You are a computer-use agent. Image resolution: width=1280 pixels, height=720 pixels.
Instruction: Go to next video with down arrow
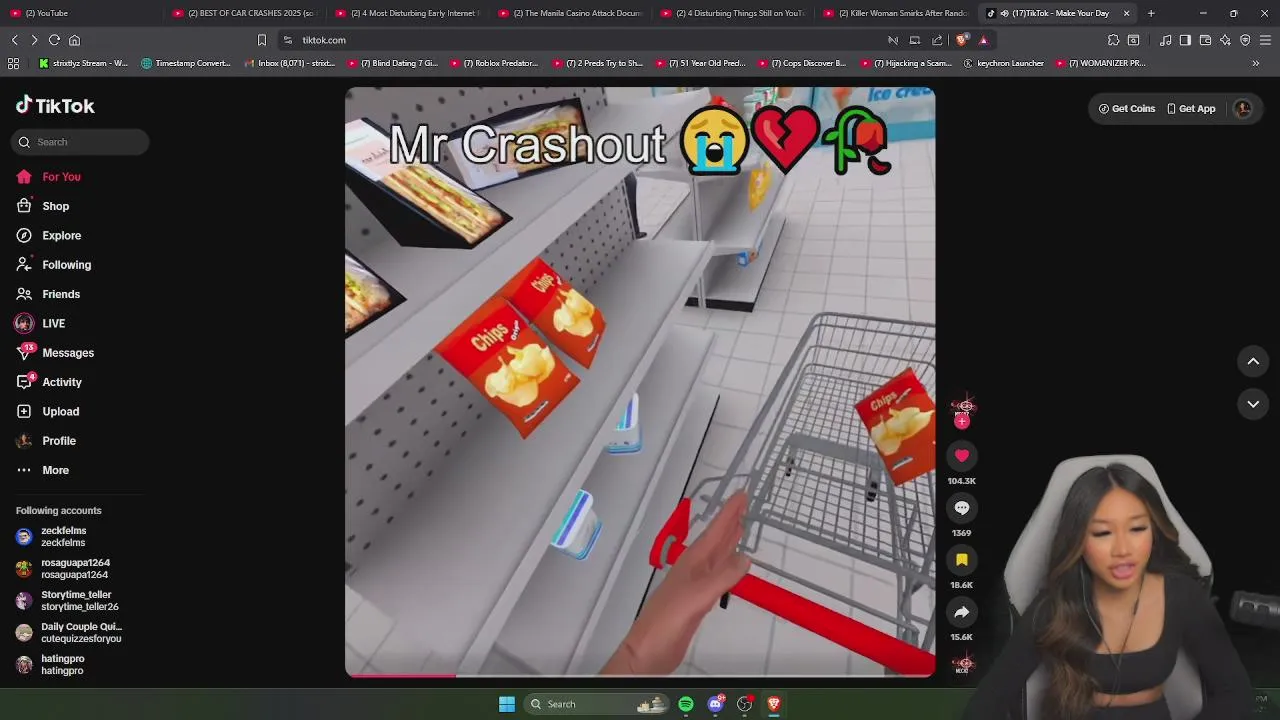1253,404
